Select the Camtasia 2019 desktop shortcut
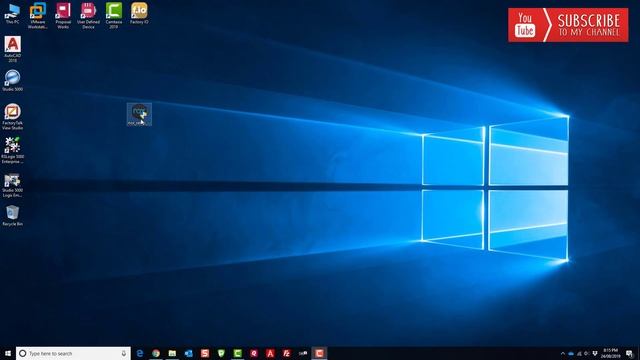Viewport: 640px width, 360px height. (114, 16)
